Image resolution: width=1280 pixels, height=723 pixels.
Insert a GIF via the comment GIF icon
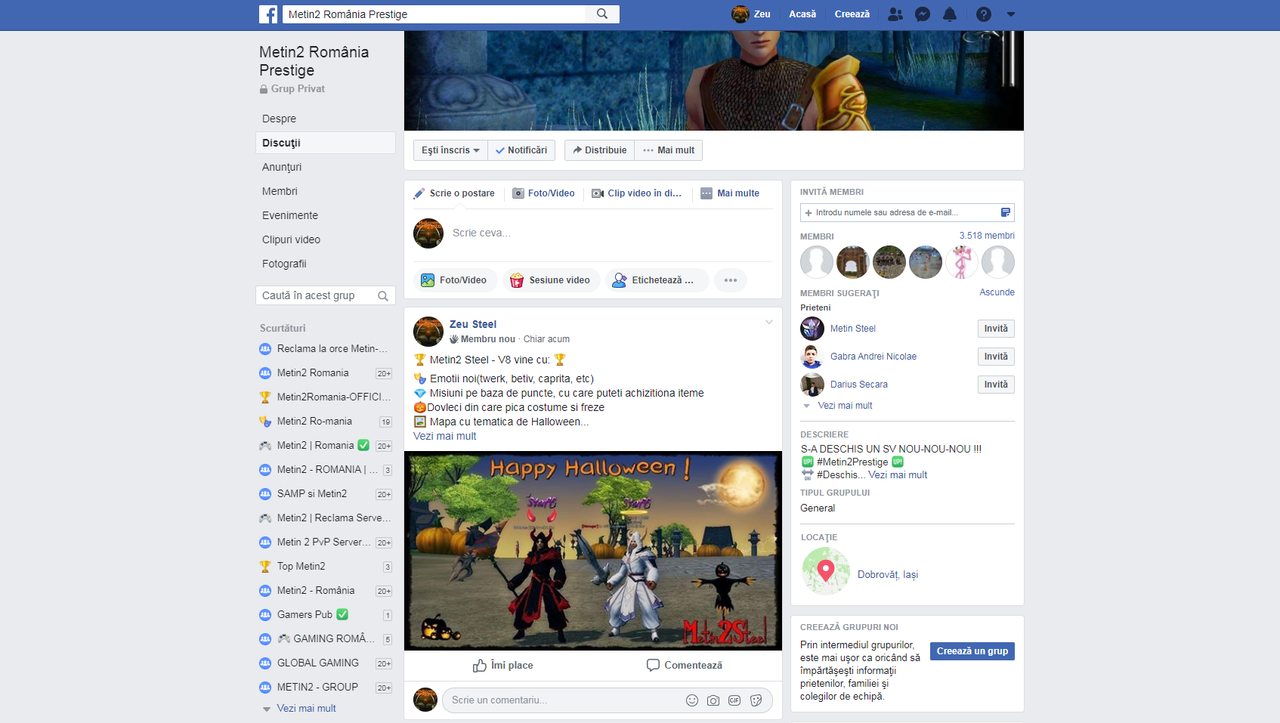tap(734, 700)
